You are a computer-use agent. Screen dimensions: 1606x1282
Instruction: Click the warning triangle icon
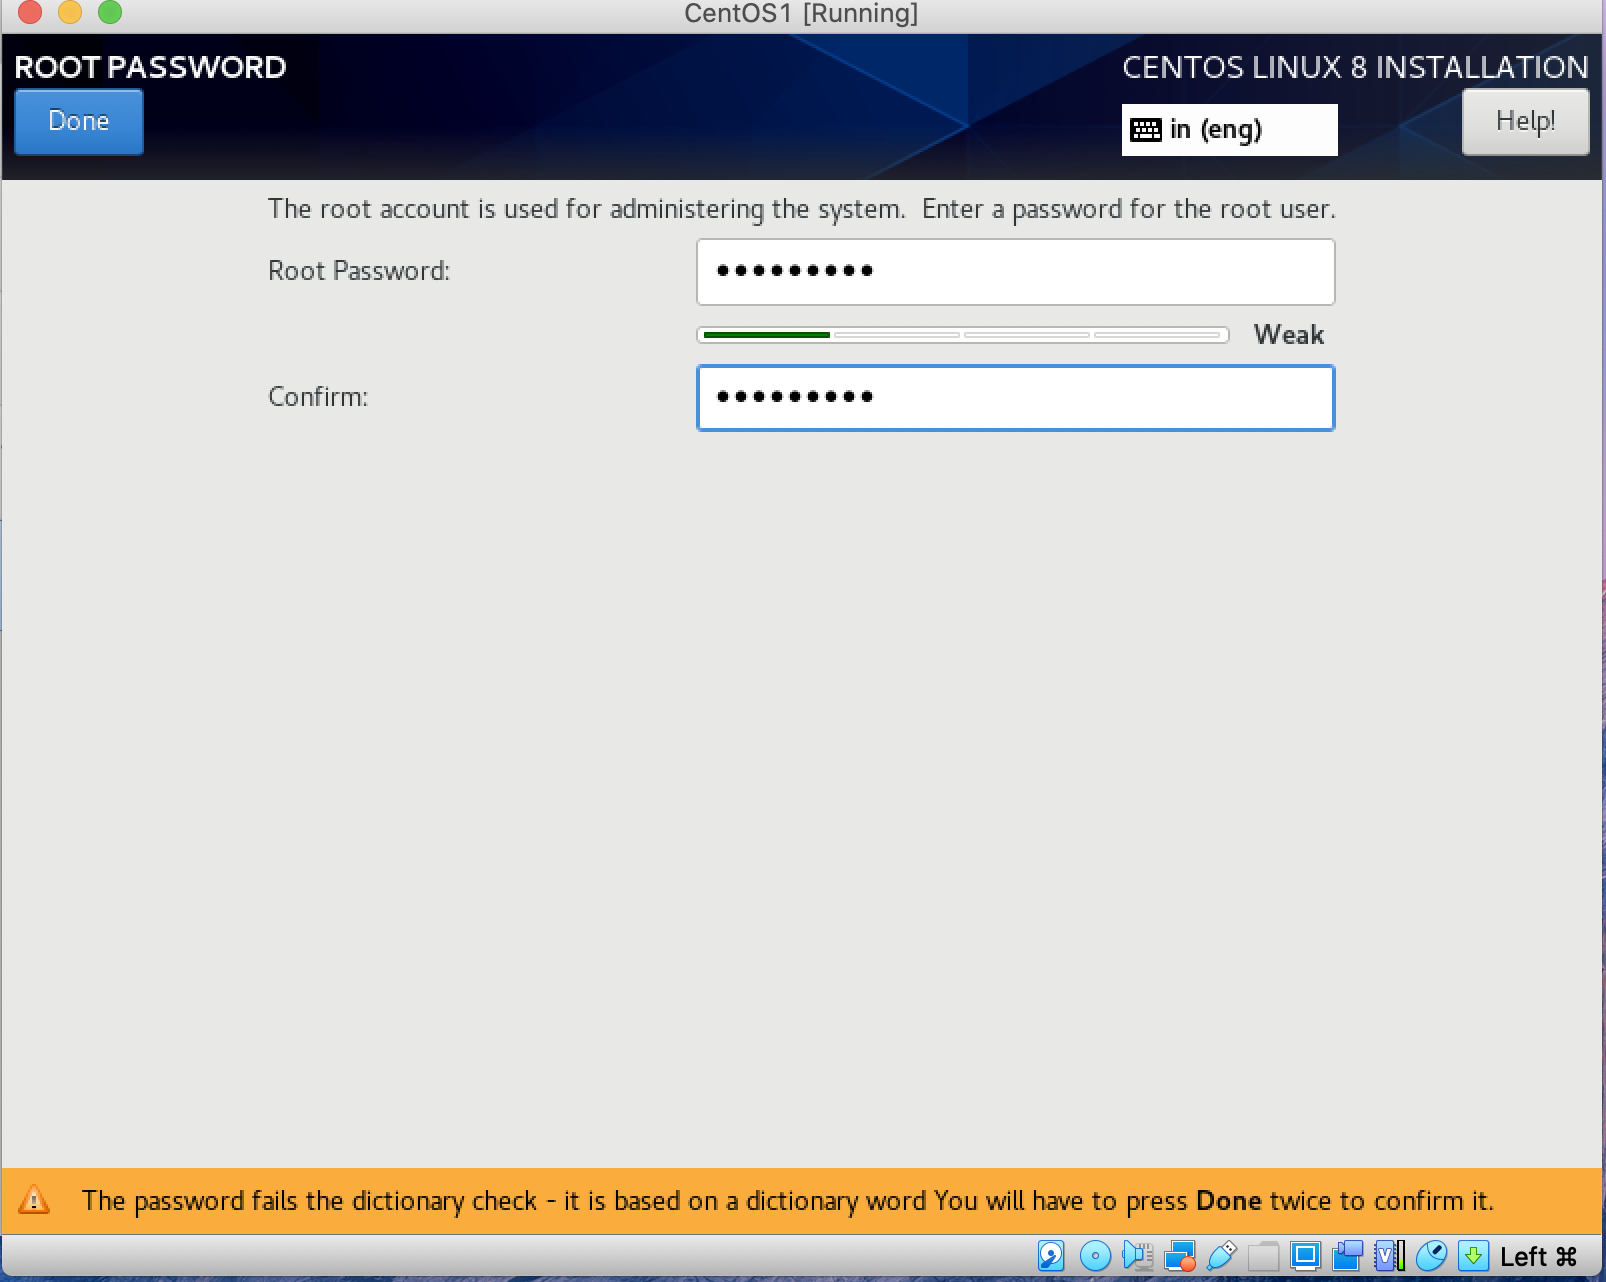coord(34,1200)
